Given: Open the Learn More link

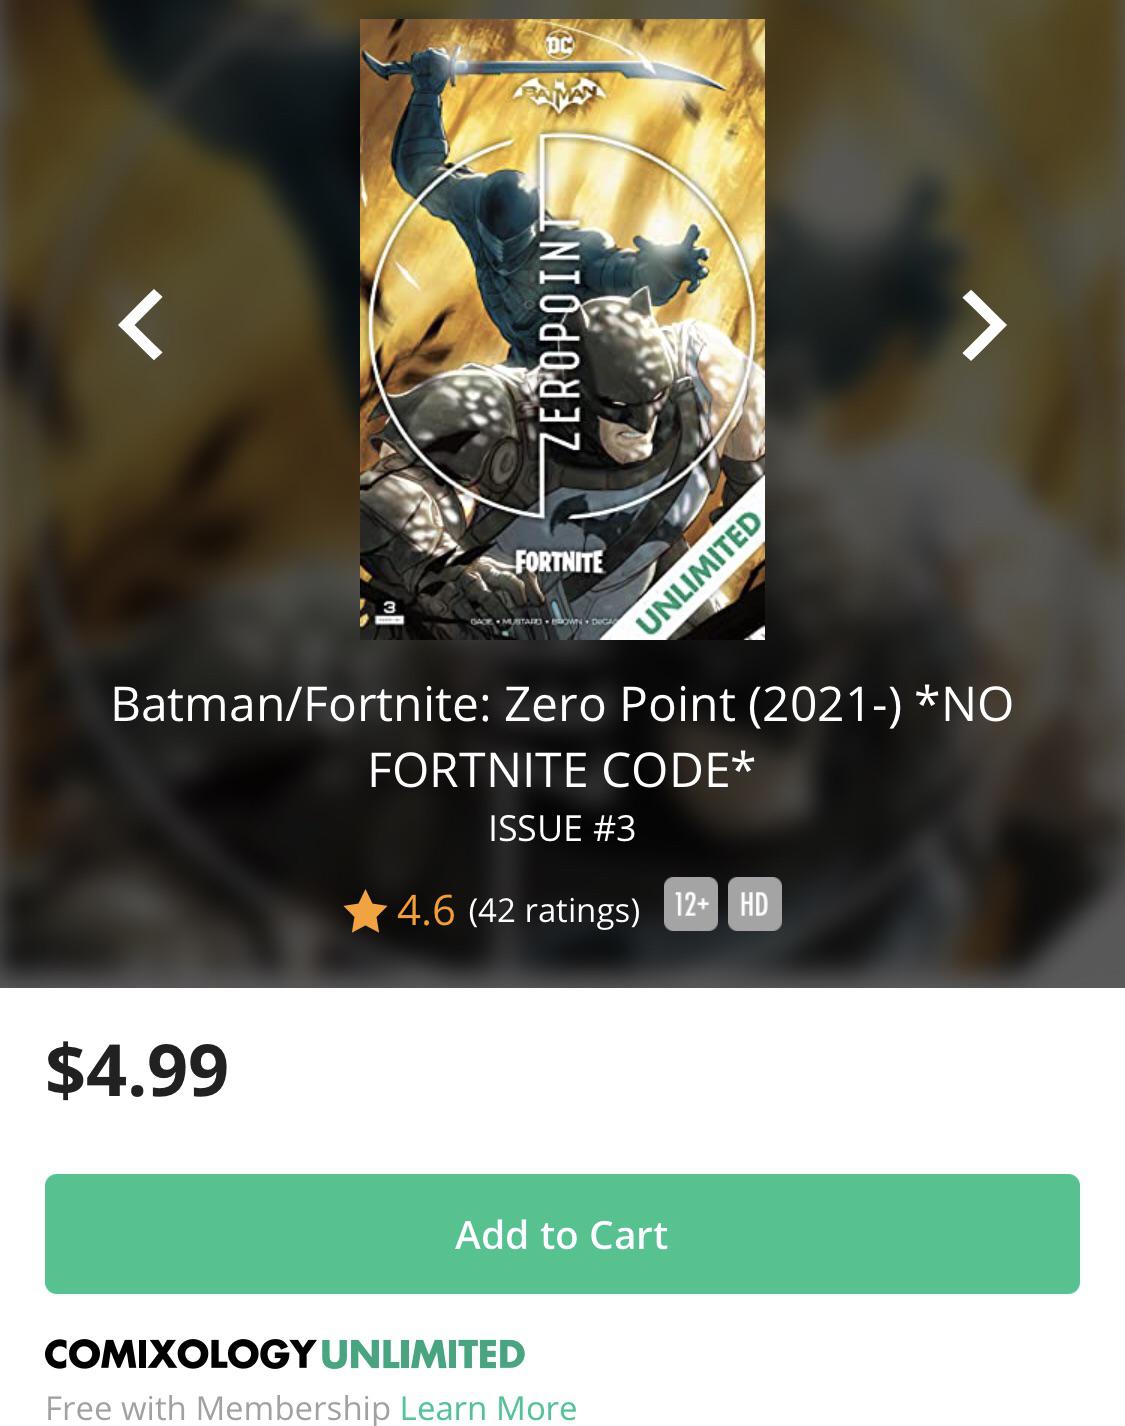Looking at the screenshot, I should [488, 1406].
